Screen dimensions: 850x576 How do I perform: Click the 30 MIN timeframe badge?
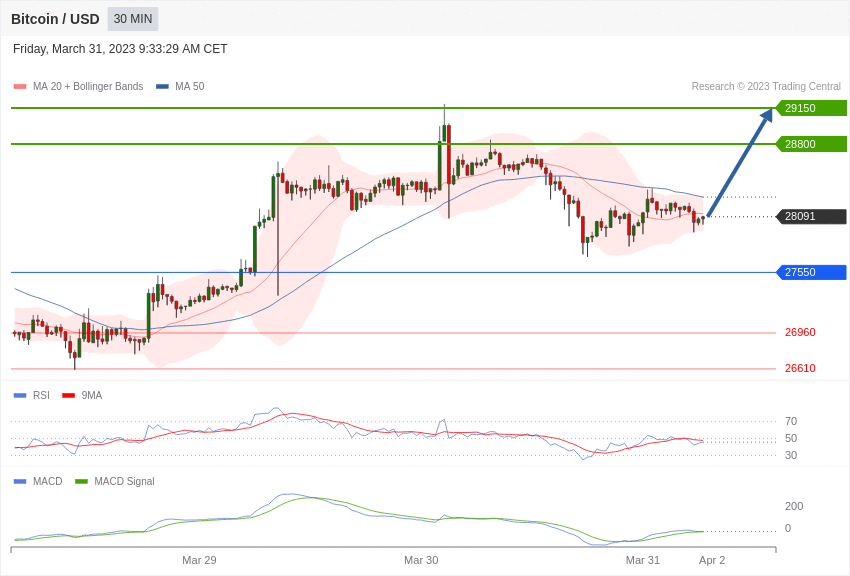133,19
